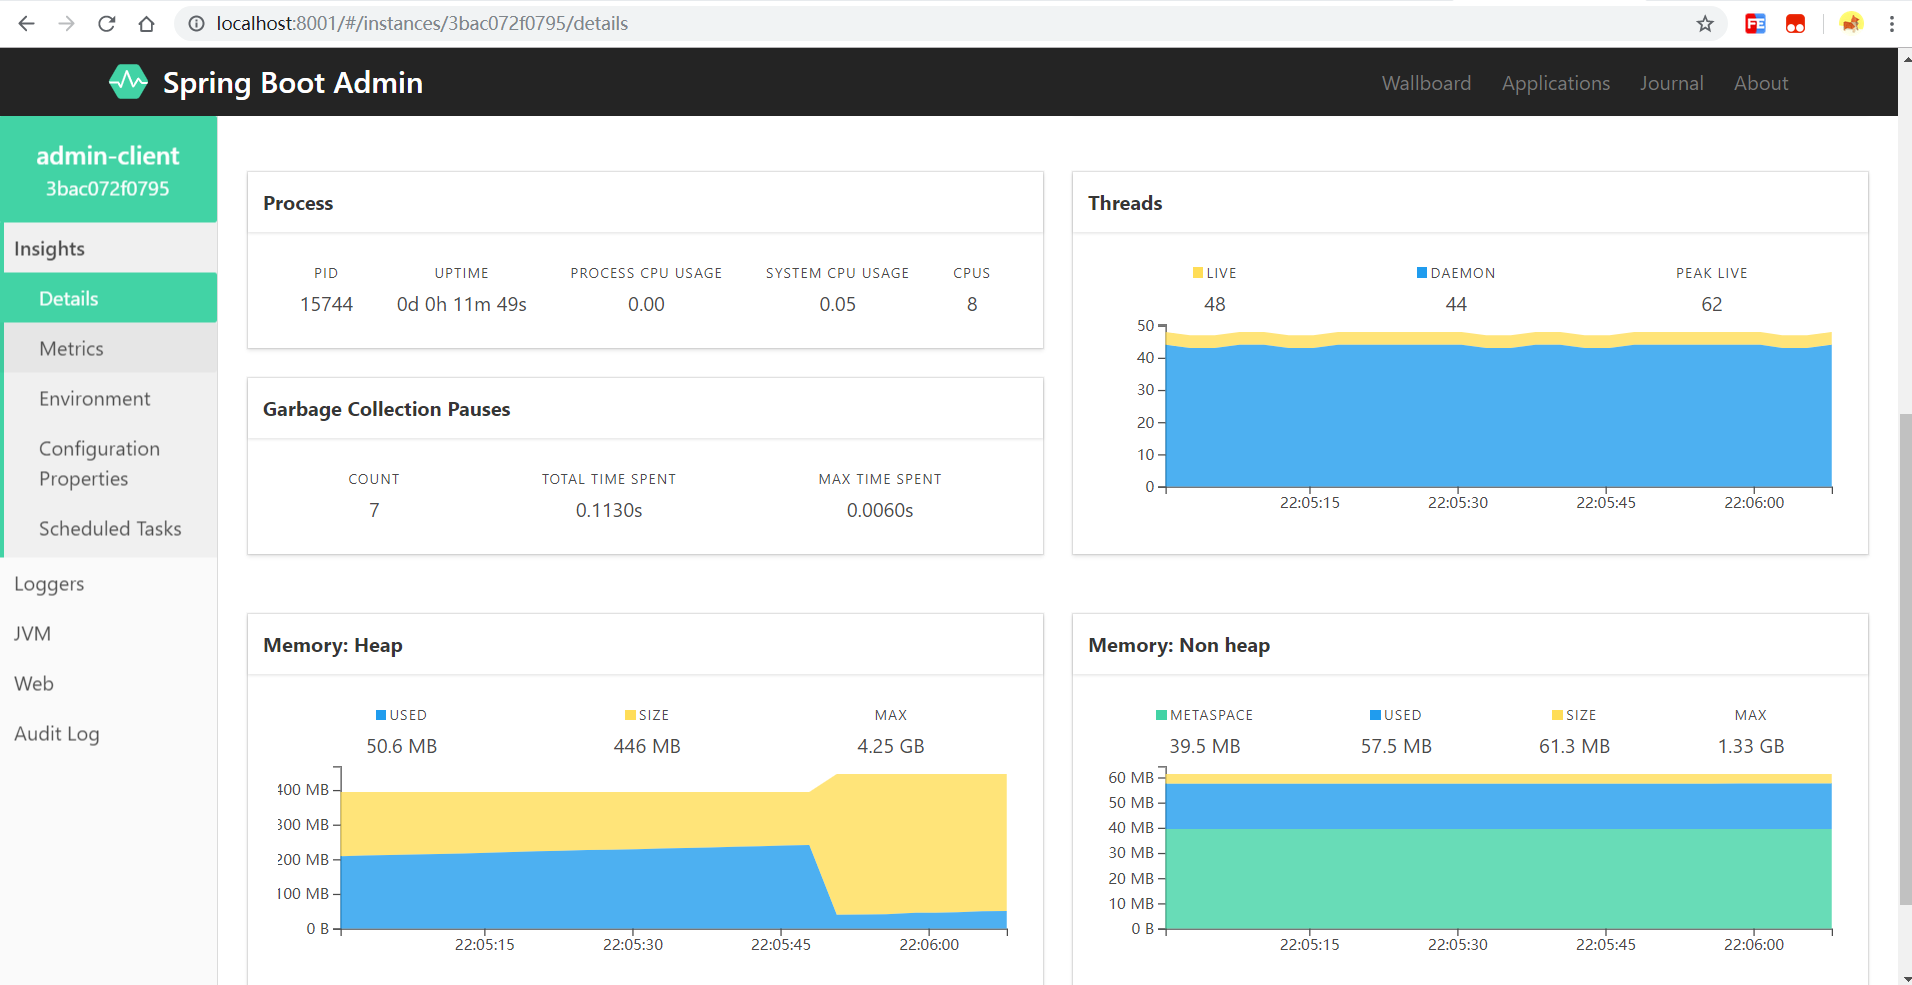
Task: Open the Audit Log section
Action: [x=108, y=733]
